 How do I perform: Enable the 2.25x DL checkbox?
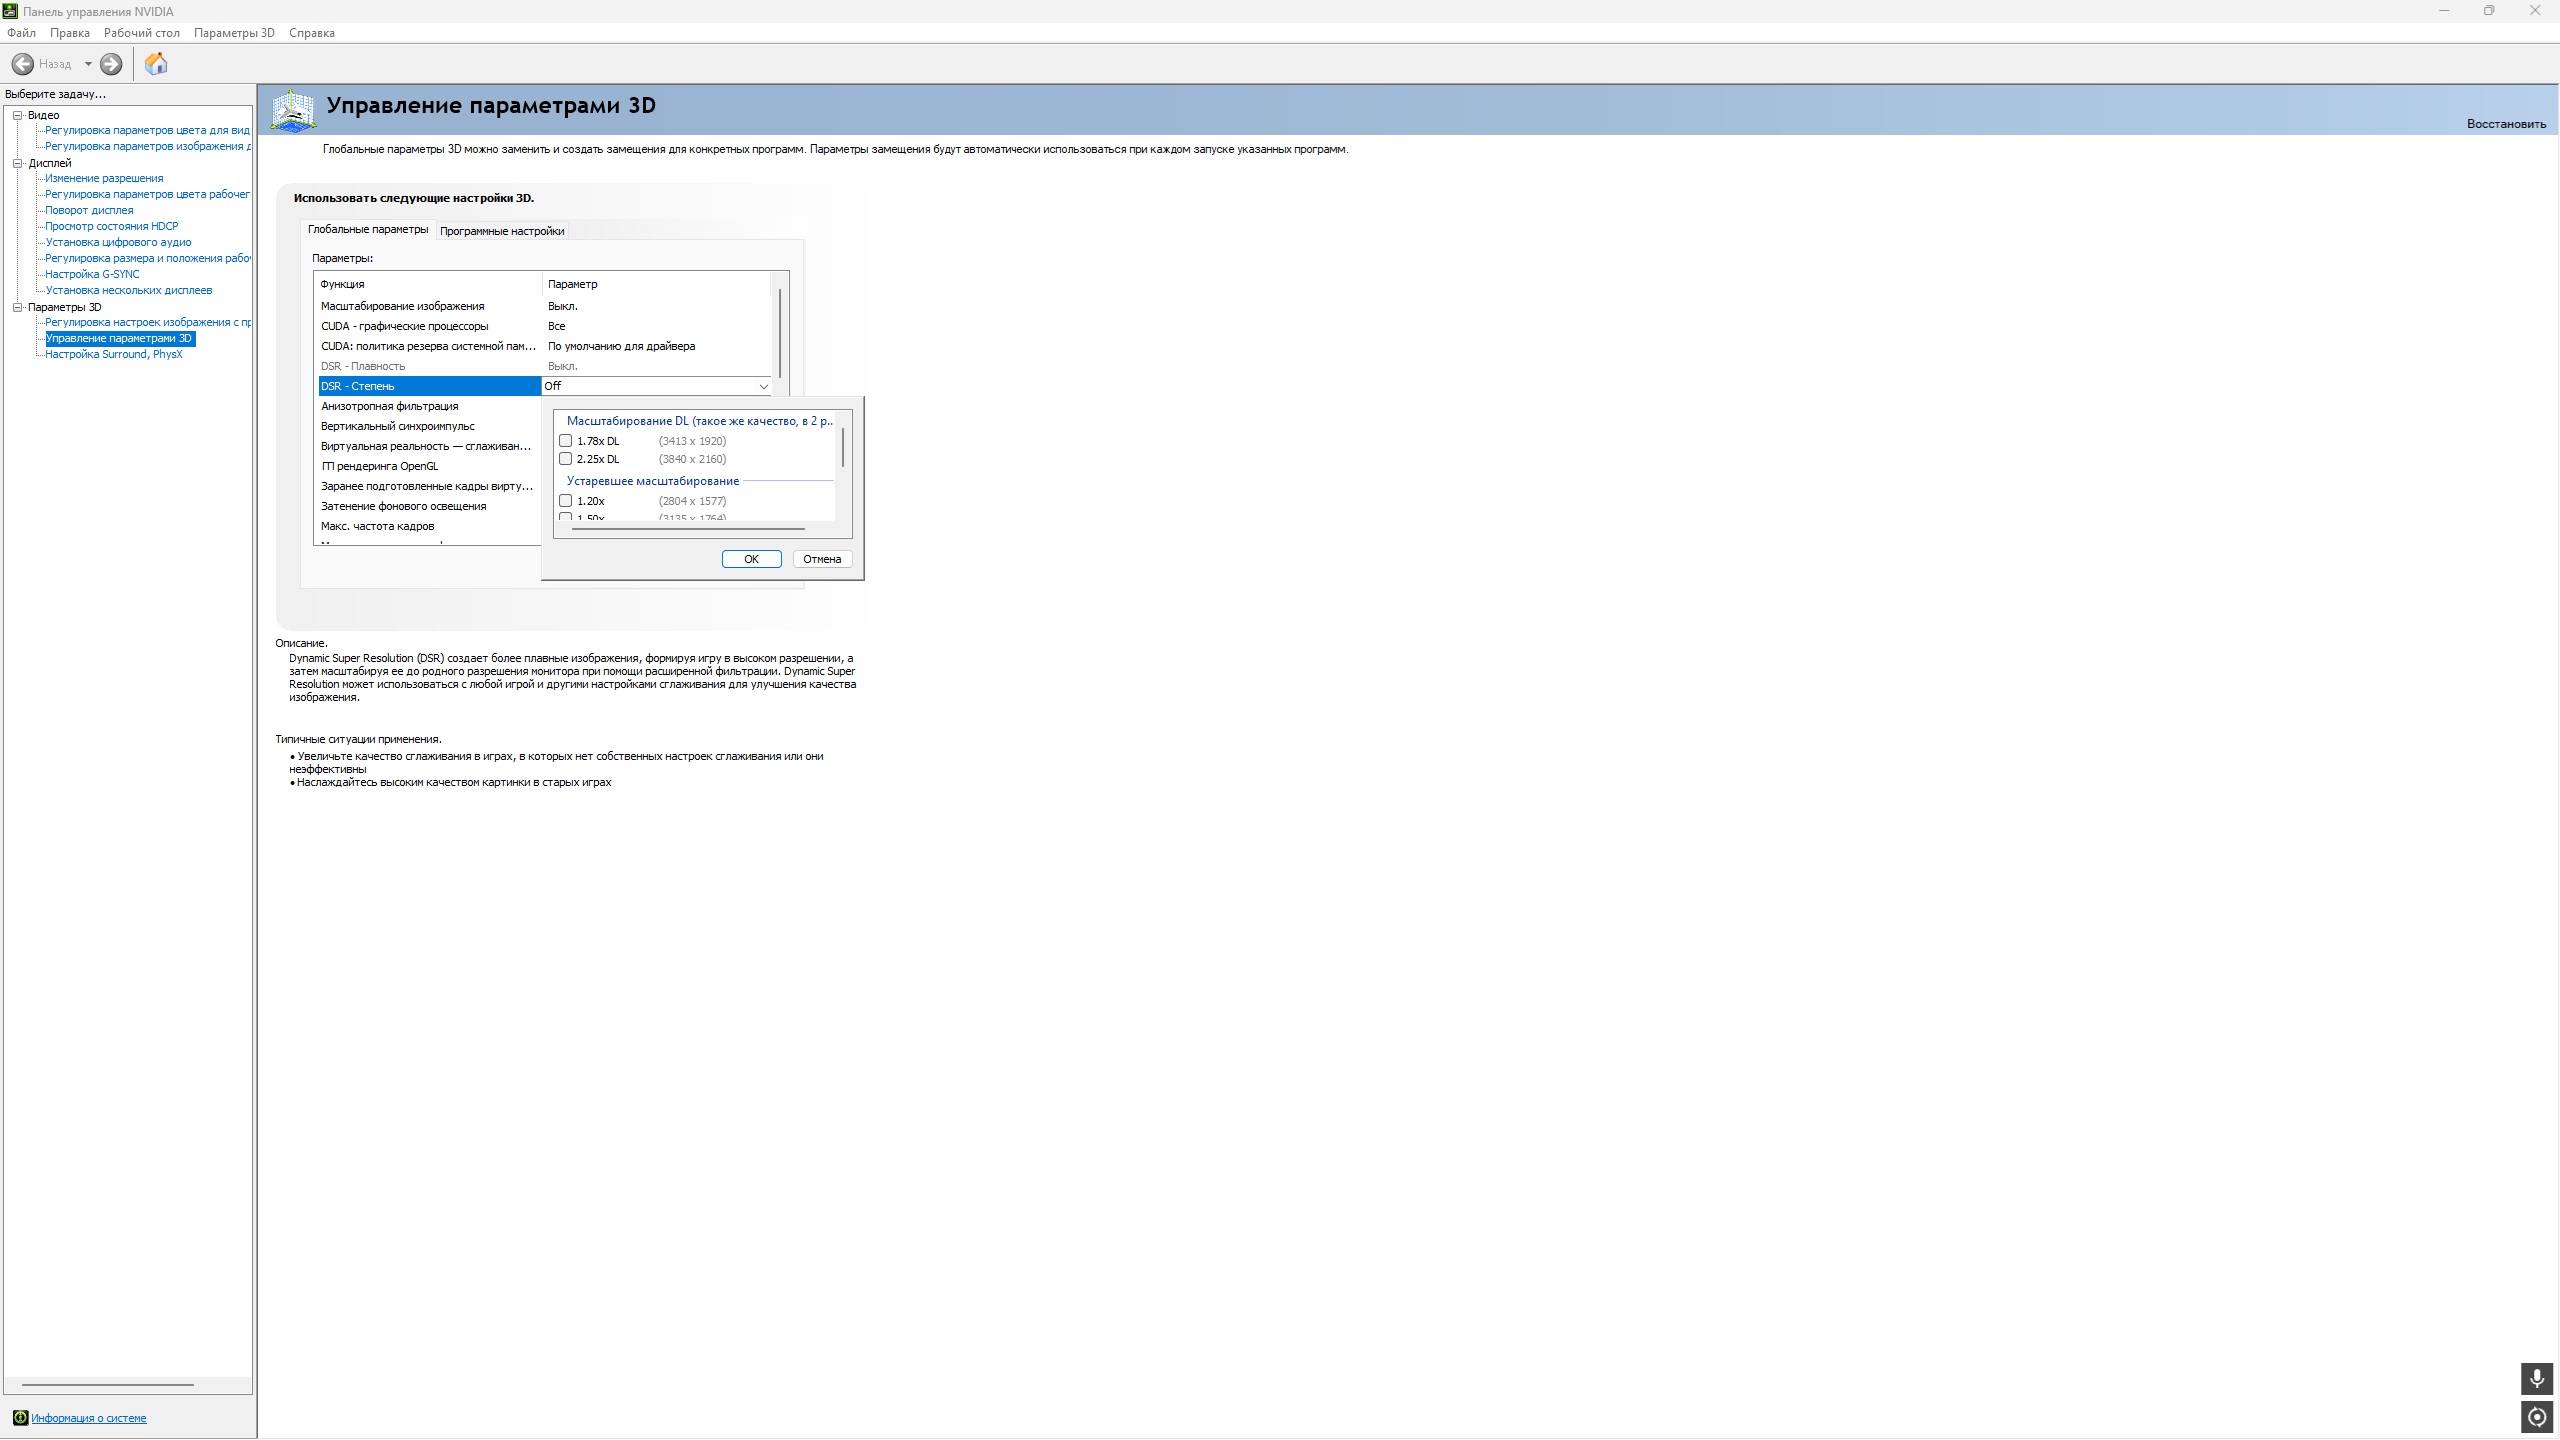click(x=566, y=459)
